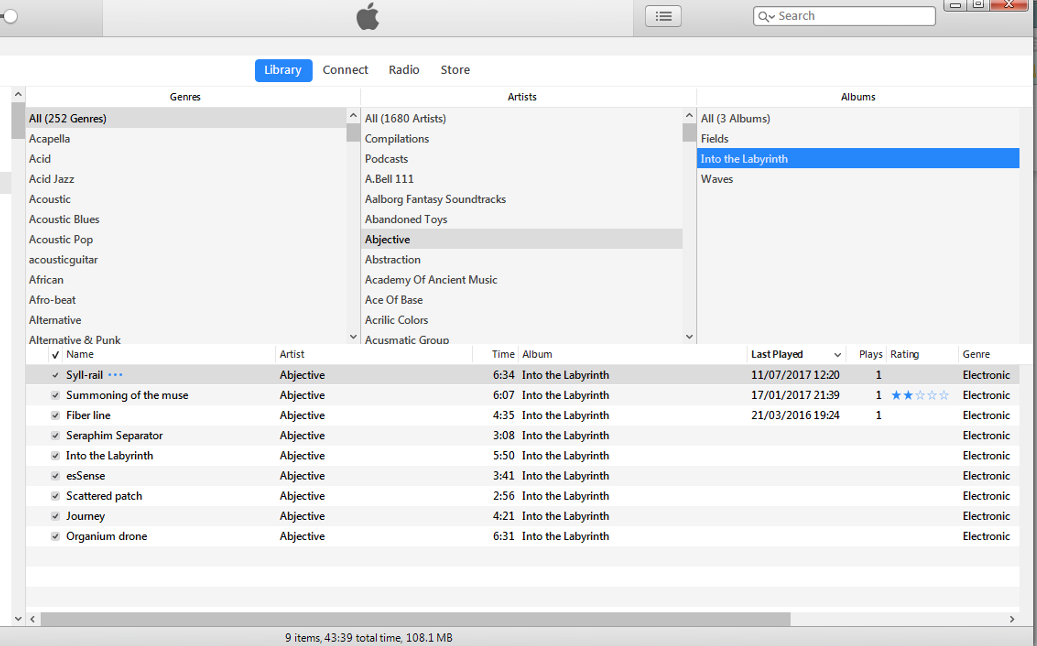Click the left arrow of the horizontal scrollbar
The width and height of the screenshot is (1037, 646).
click(33, 619)
